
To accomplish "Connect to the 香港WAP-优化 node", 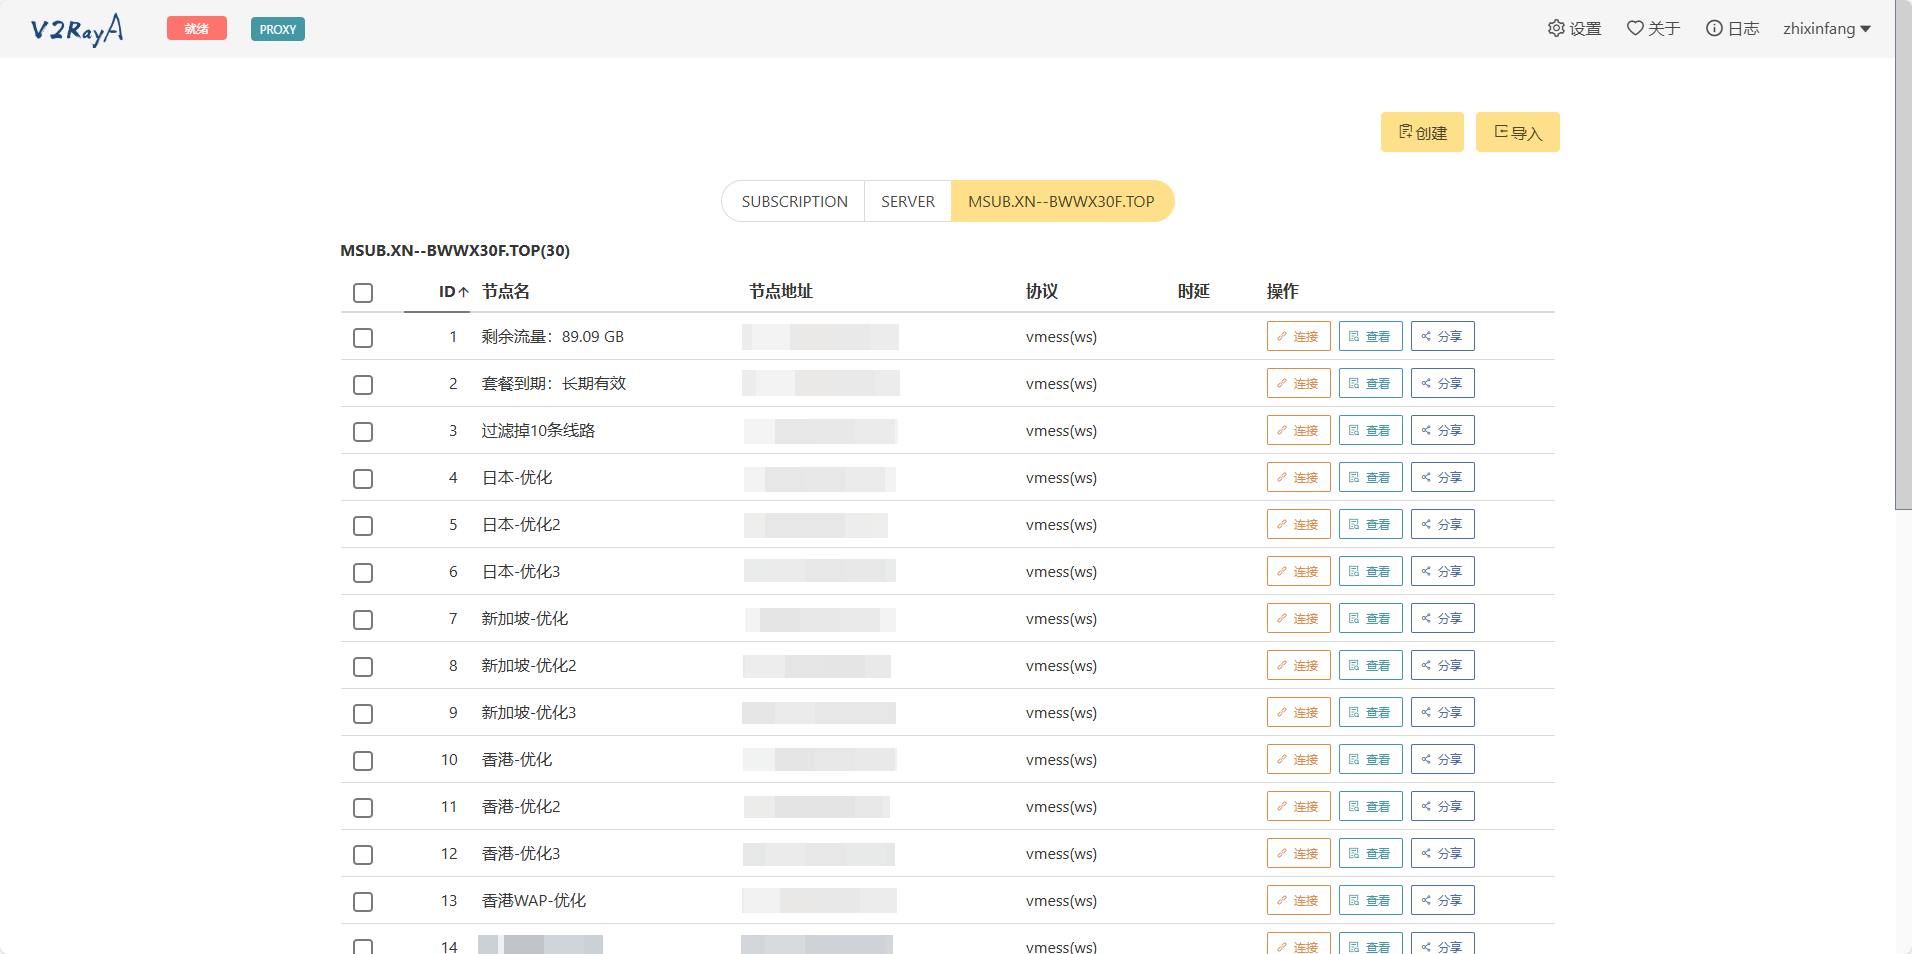I will pos(1298,900).
